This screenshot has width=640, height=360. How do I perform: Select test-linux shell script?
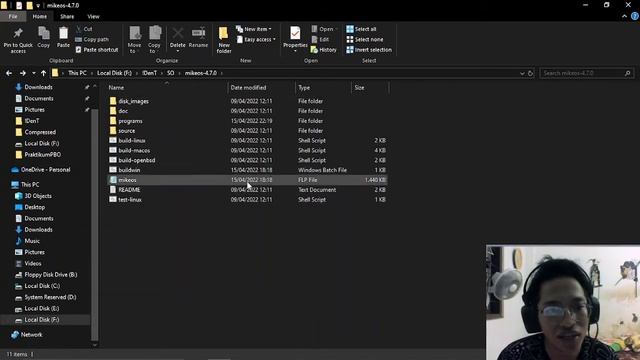[x=247, y=199]
